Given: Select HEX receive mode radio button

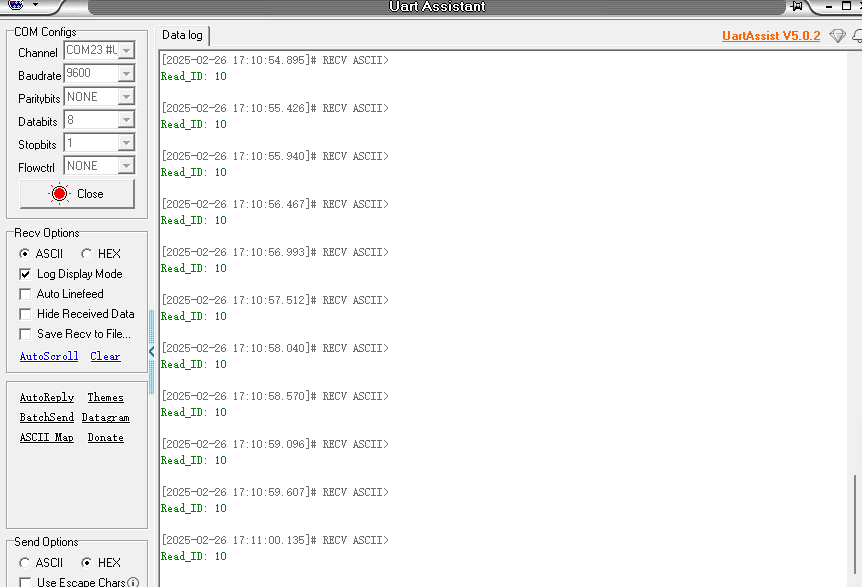Looking at the screenshot, I should tap(86, 253).
